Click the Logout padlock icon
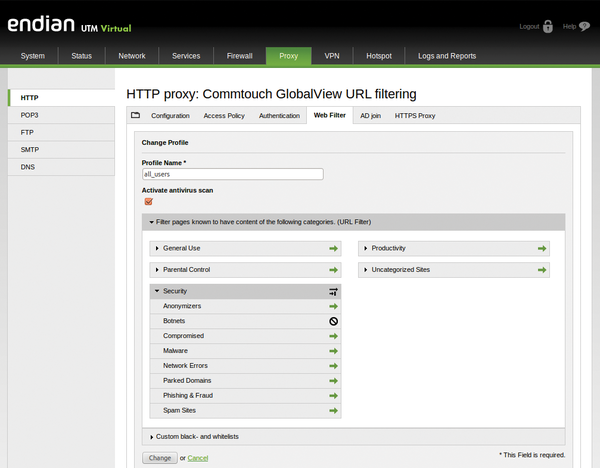This screenshot has width=600, height=468. click(x=548, y=27)
